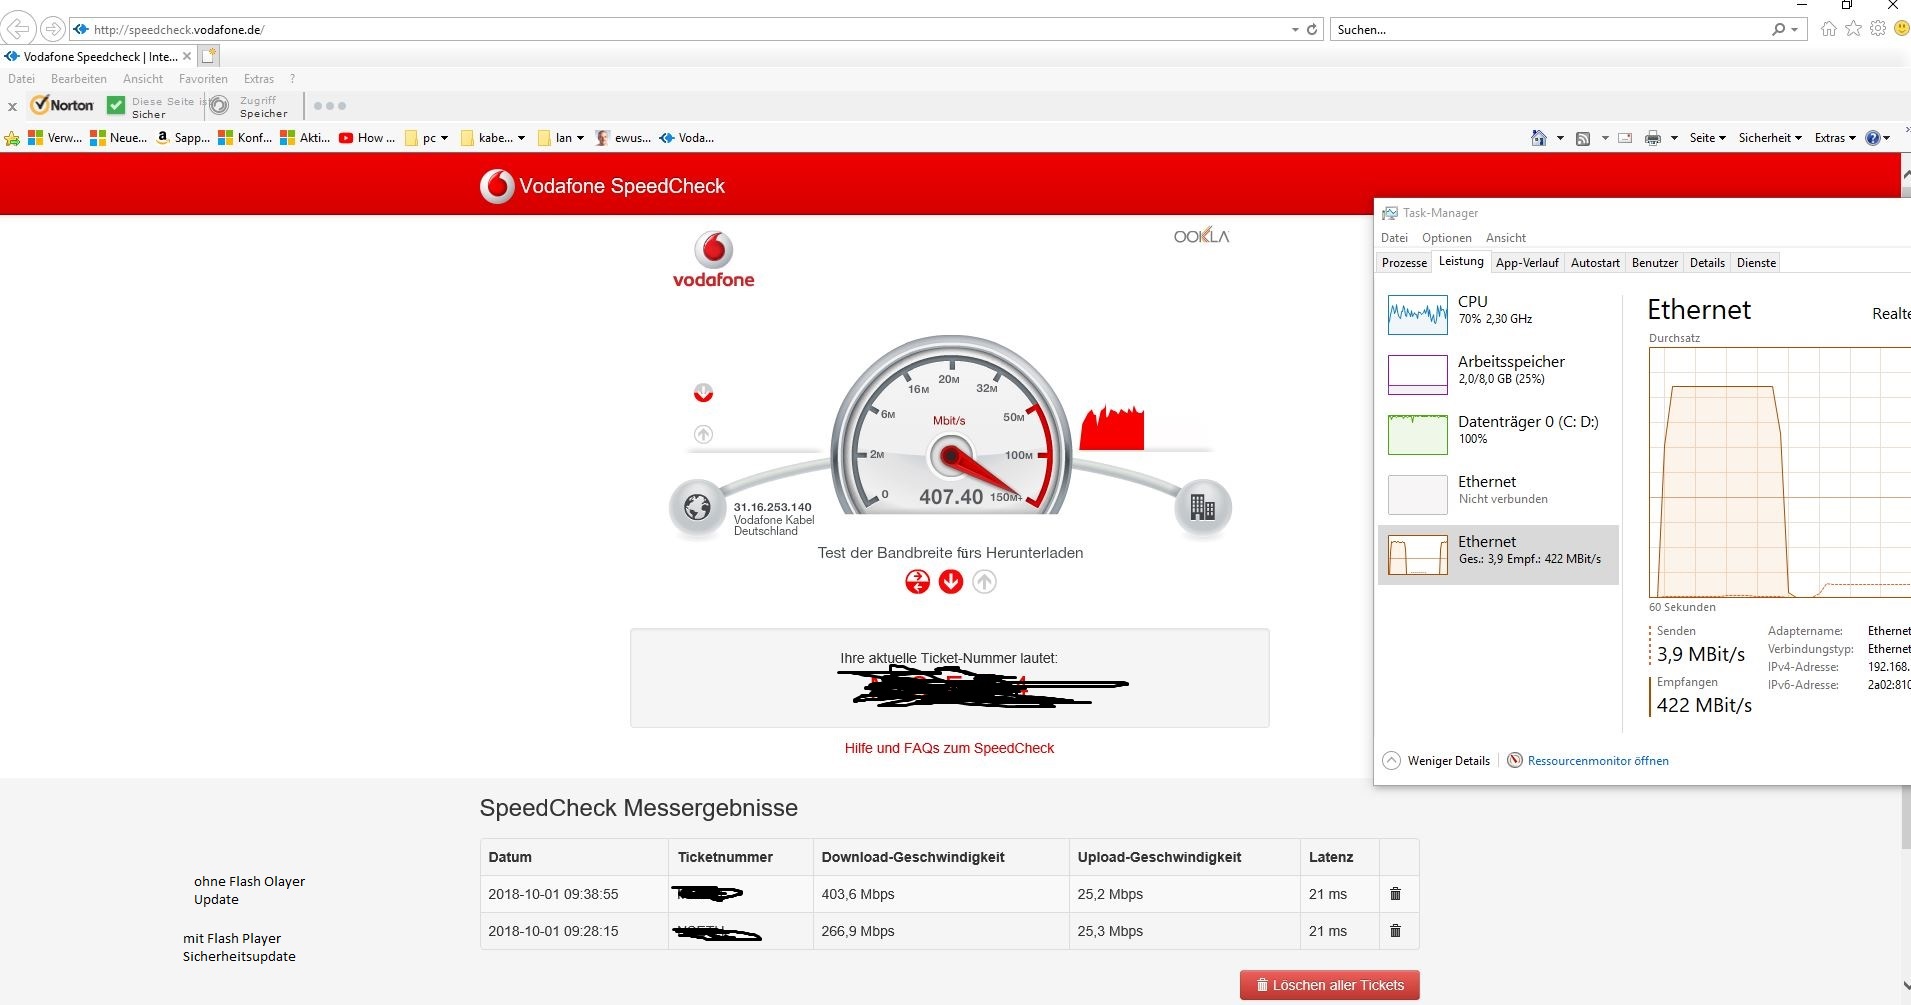The width and height of the screenshot is (1911, 1005).
Task: Open Hilfe und FAQs zum SpeedCheck link
Action: [x=949, y=748]
